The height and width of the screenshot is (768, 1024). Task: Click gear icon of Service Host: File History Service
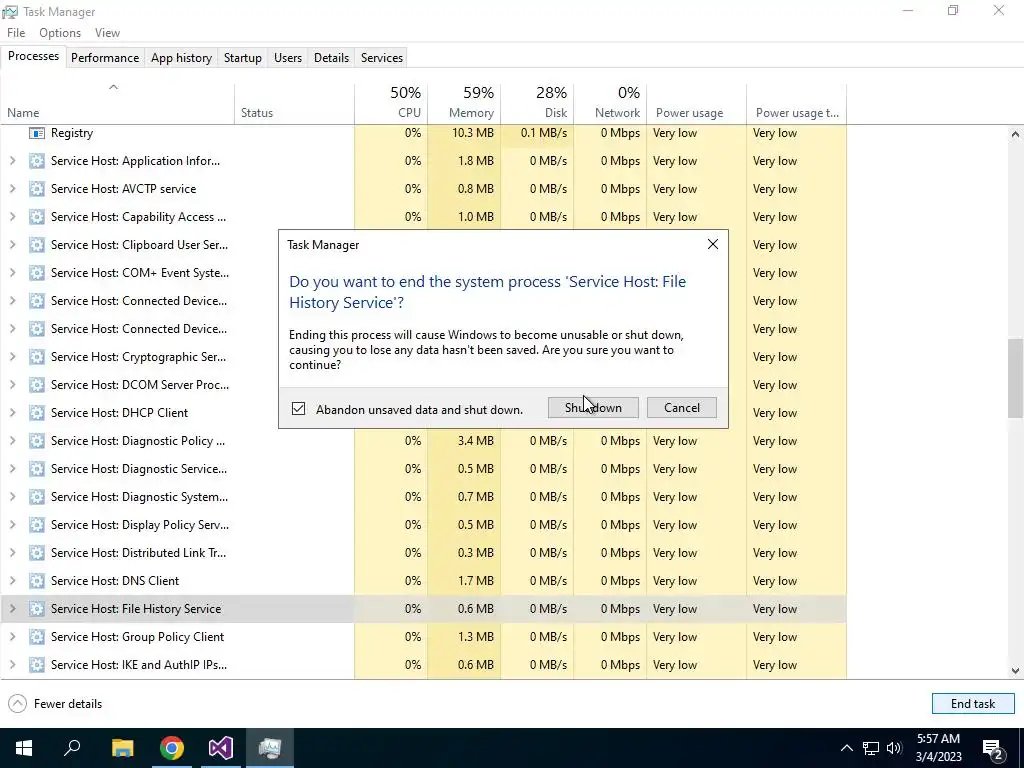click(x=37, y=609)
